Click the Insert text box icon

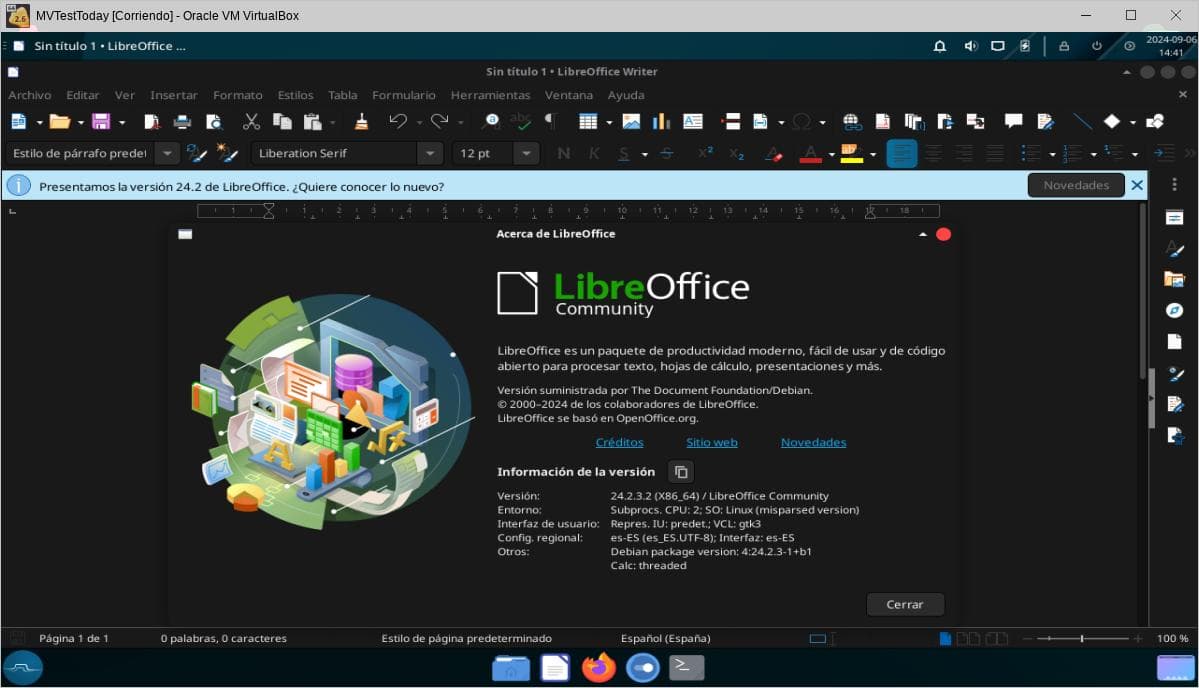(693, 122)
